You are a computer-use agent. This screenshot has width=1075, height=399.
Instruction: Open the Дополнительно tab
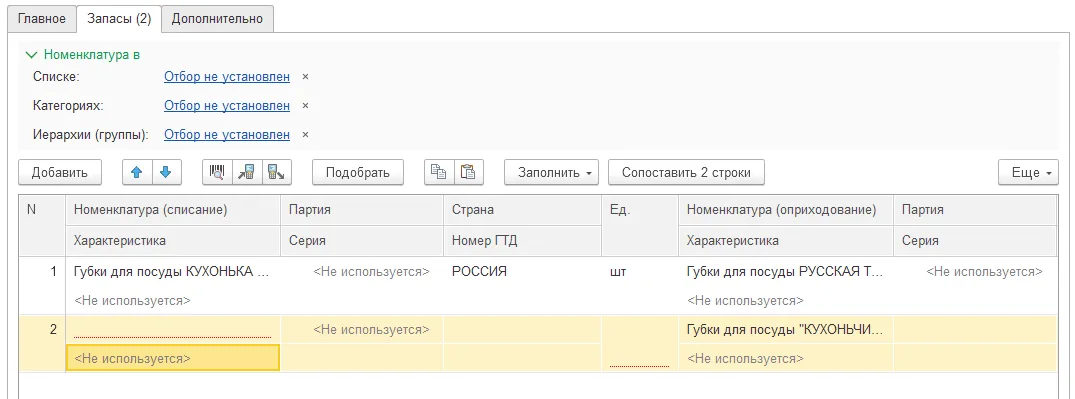pyautogui.click(x=217, y=19)
